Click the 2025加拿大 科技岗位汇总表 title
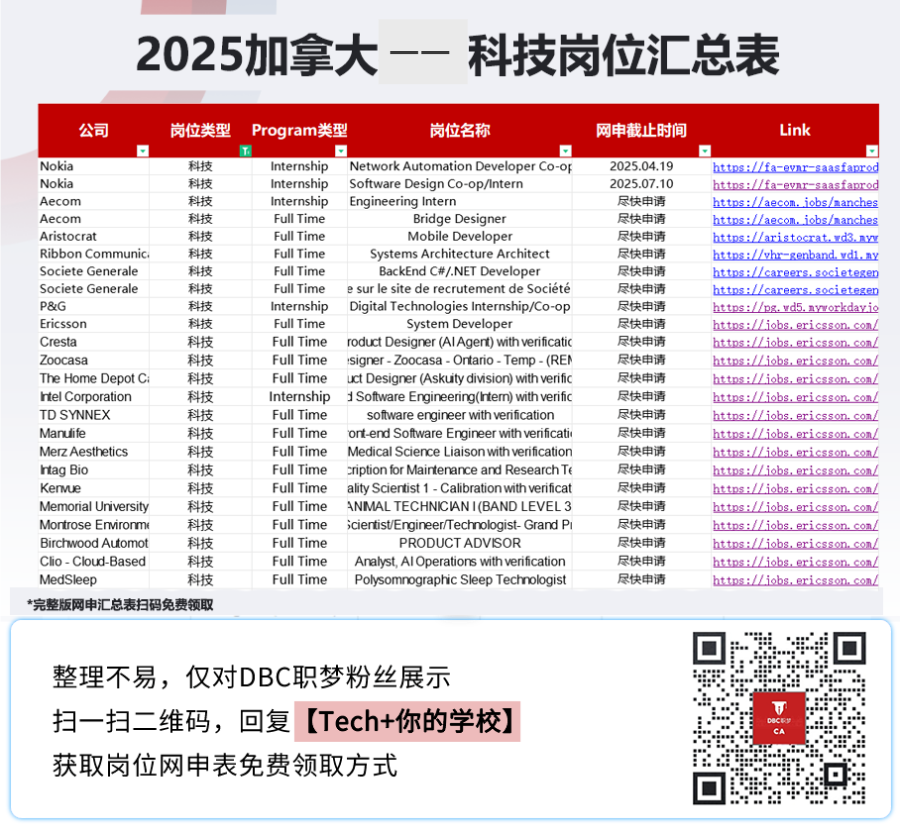 tap(457, 56)
